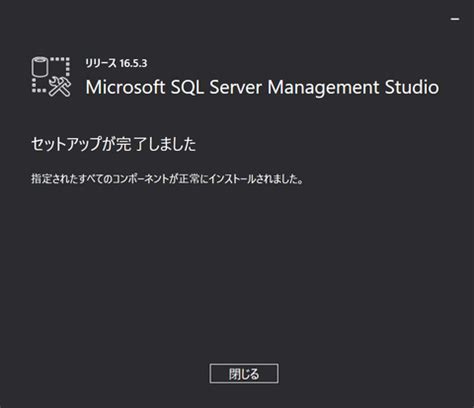Click the word Management in the title
This screenshot has height=408, width=474.
323,88
